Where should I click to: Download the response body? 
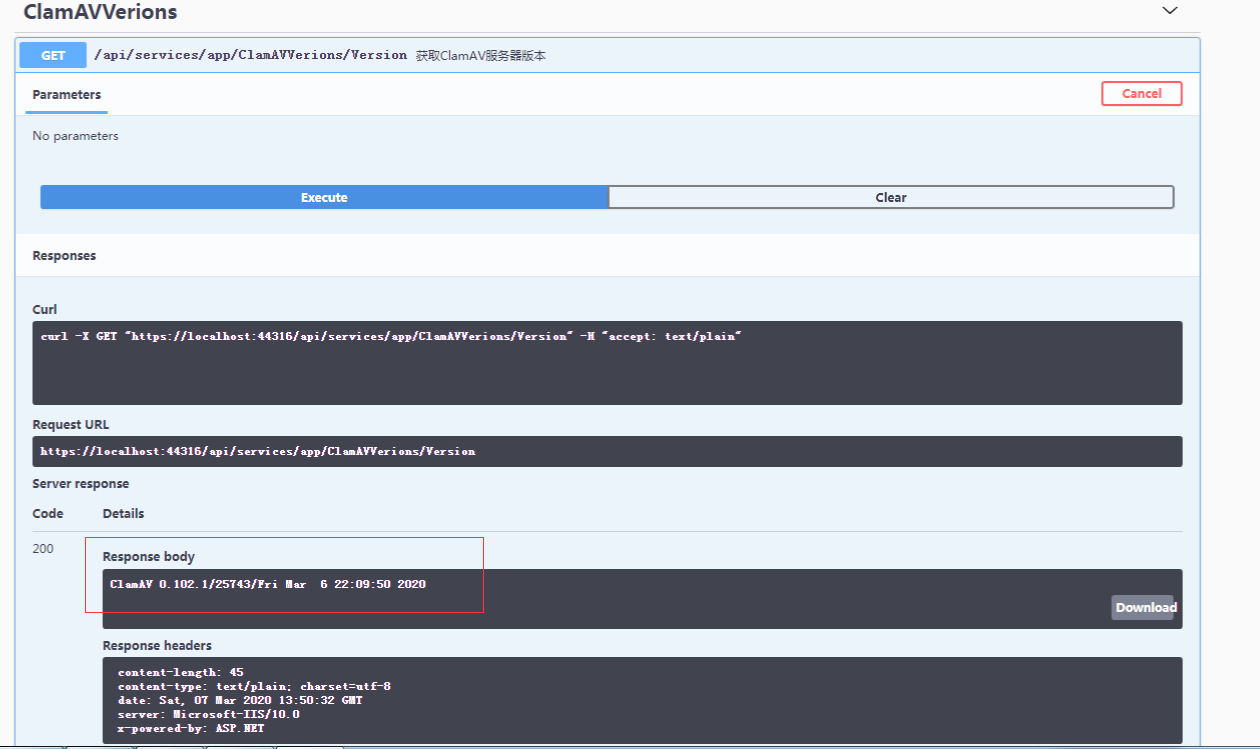point(1145,607)
